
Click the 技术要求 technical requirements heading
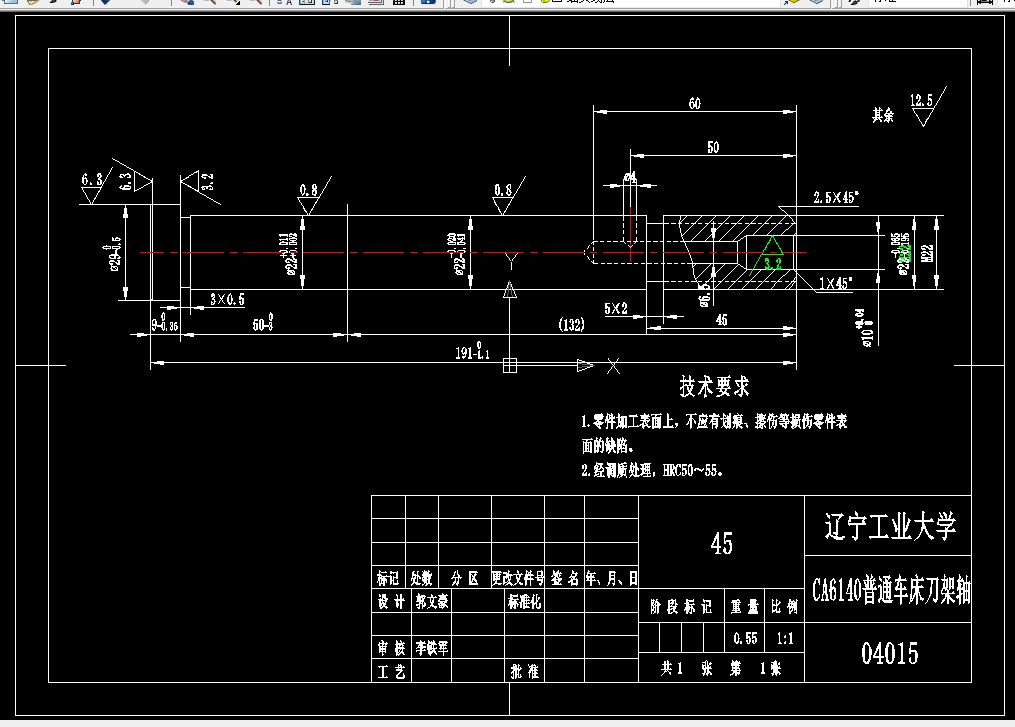tap(716, 386)
